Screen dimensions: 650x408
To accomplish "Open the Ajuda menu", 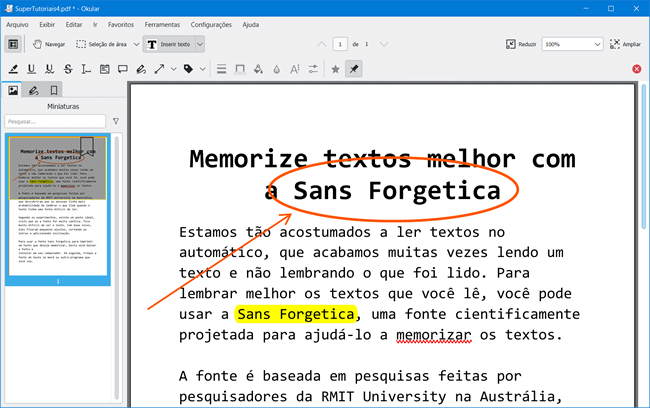I will pyautogui.click(x=251, y=25).
